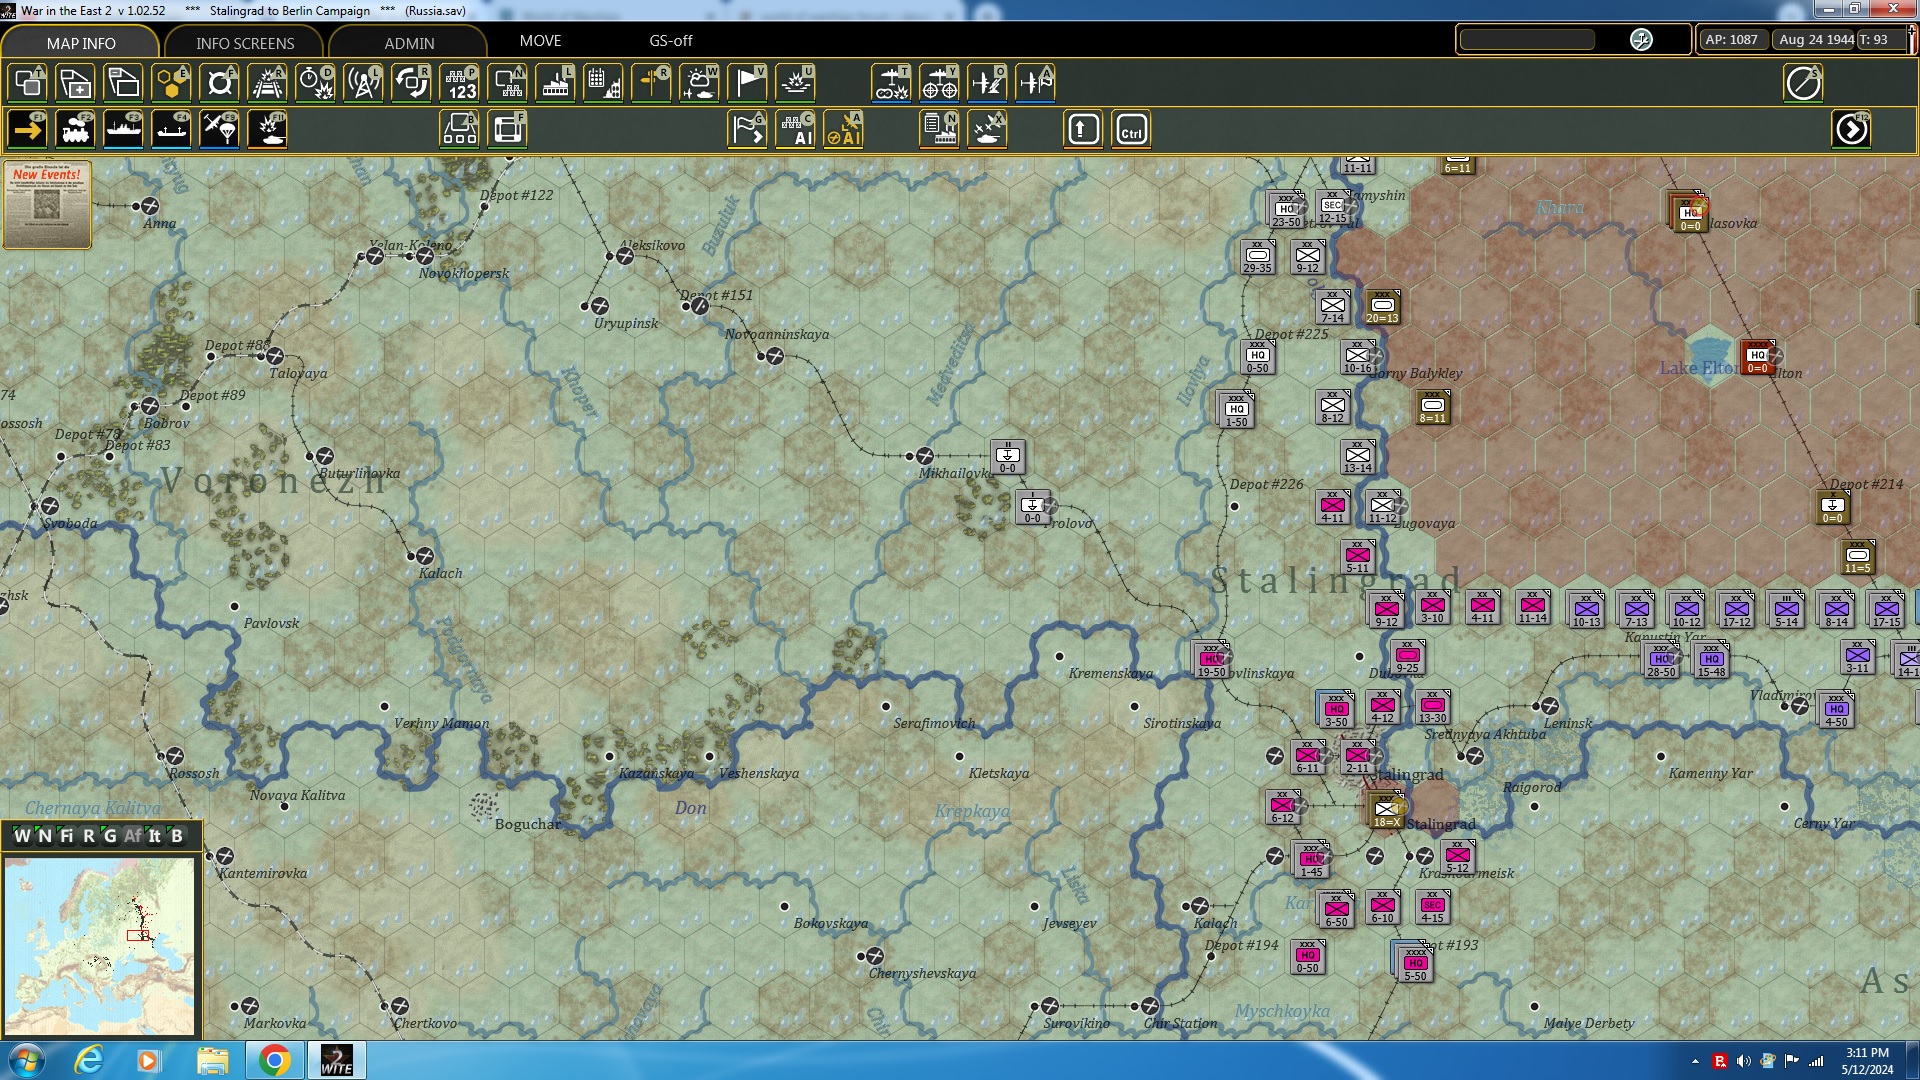Toggle R nation filter on minimap panel
Screen dimensions: 1920x1080
point(88,835)
